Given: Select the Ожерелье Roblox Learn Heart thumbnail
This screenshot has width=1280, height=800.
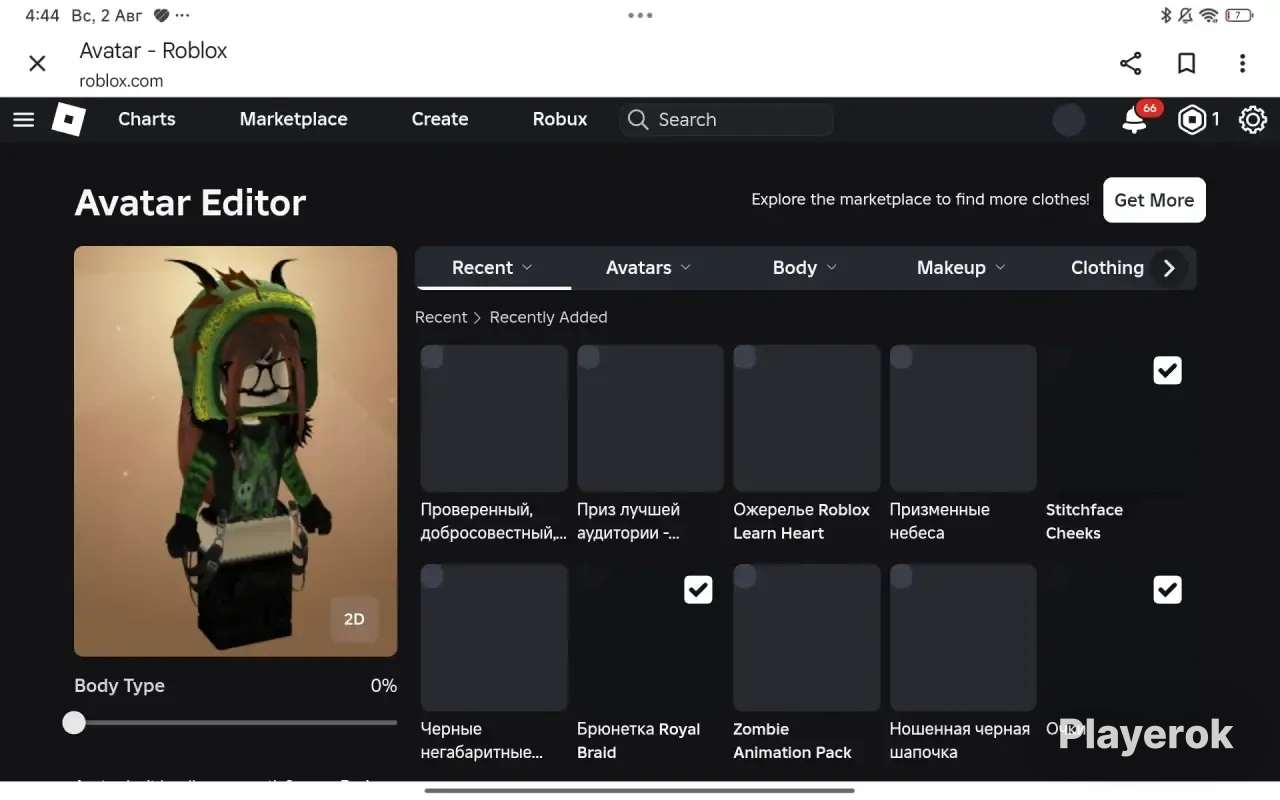Looking at the screenshot, I should (807, 418).
